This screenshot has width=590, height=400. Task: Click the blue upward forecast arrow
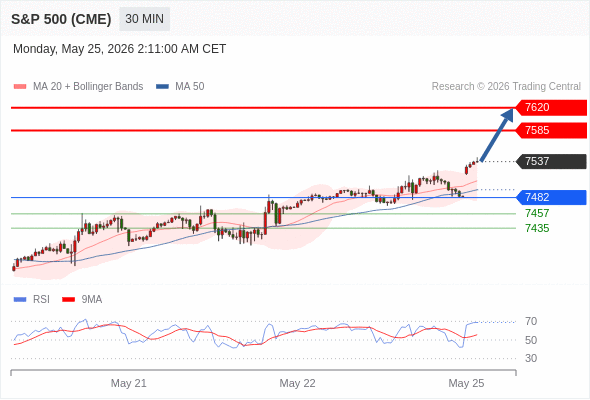[497, 135]
